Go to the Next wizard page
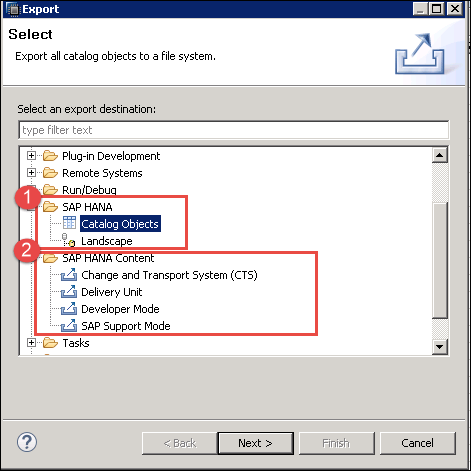Image resolution: width=471 pixels, height=471 pixels. click(256, 443)
